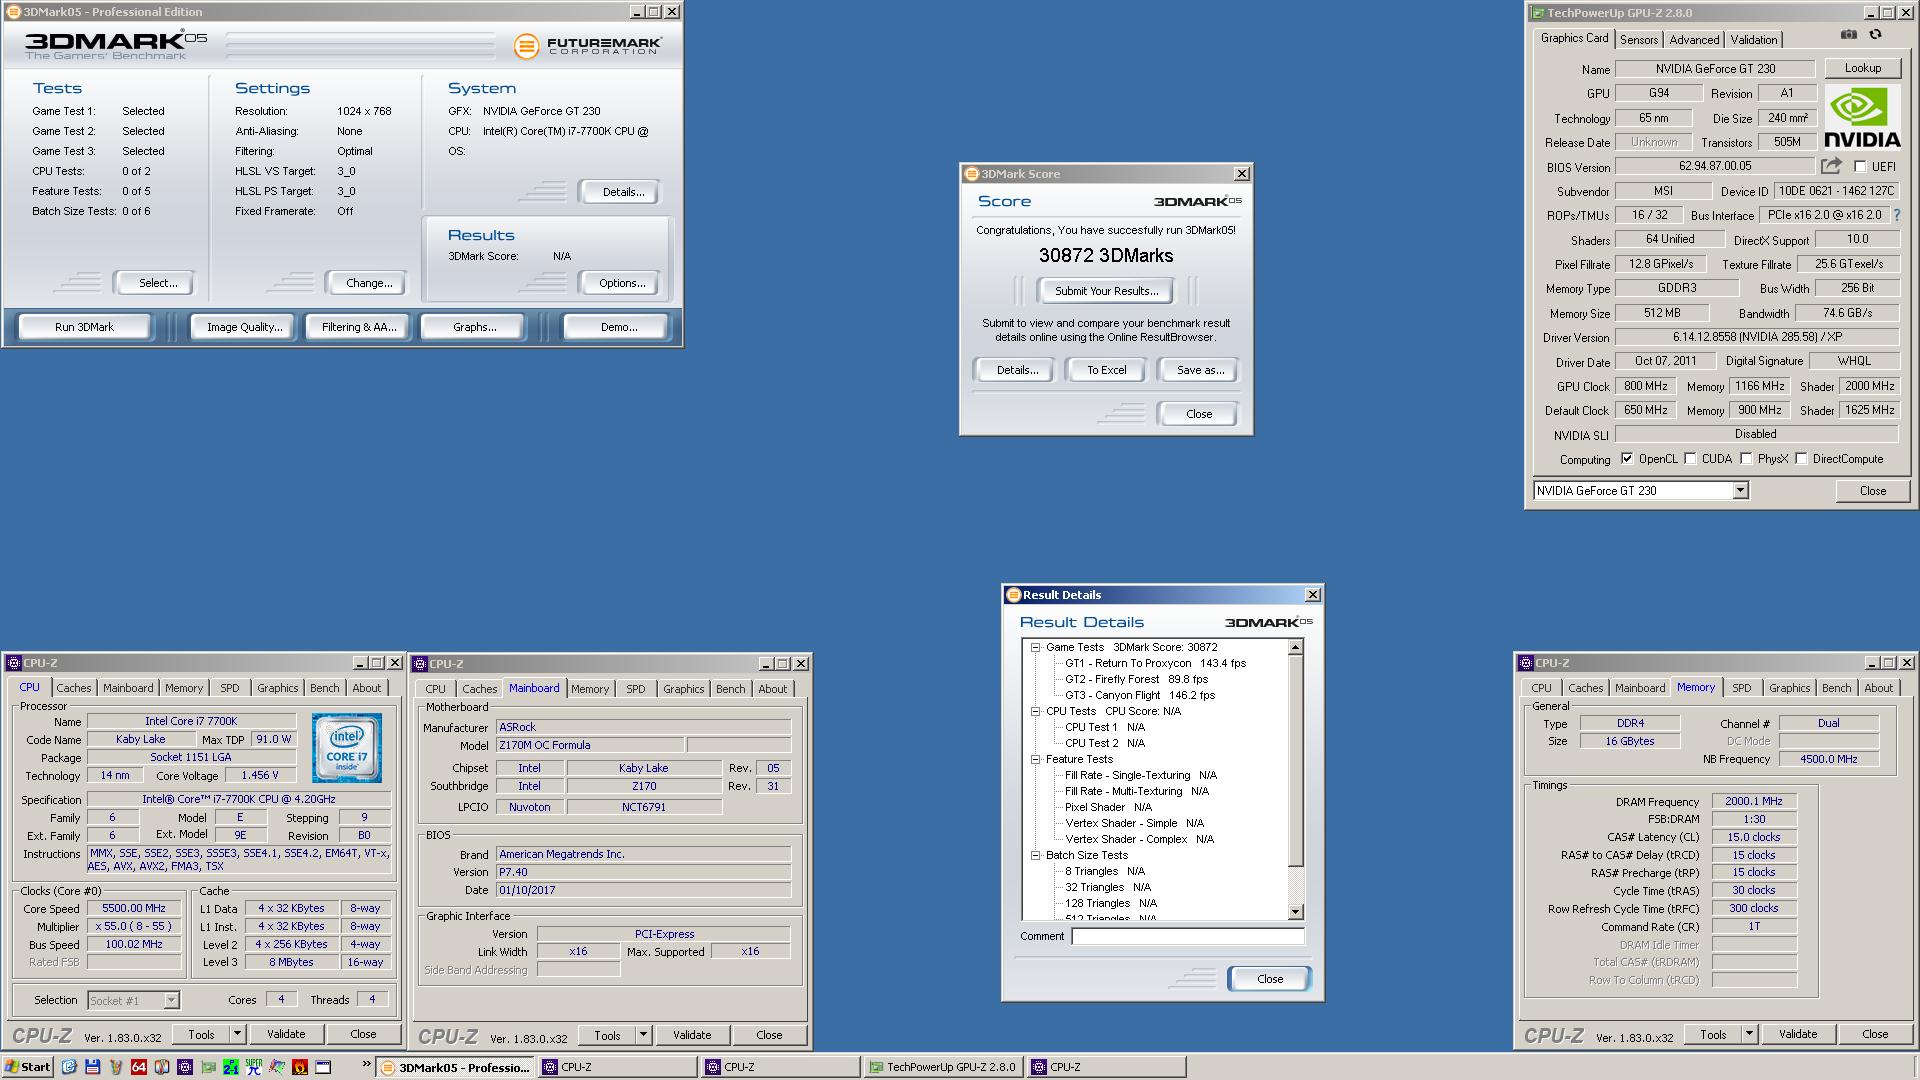Launch the green 2-1 quick-launch icon
Screen dimensions: 1920x1080
pos(230,1067)
